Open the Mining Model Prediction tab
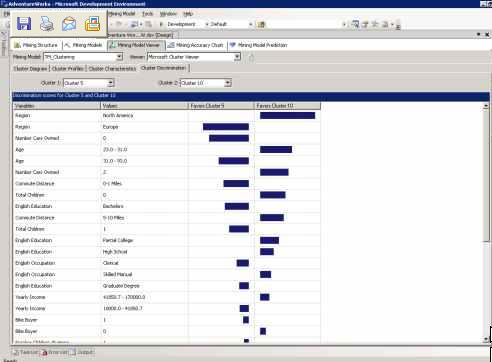 pos(258,45)
